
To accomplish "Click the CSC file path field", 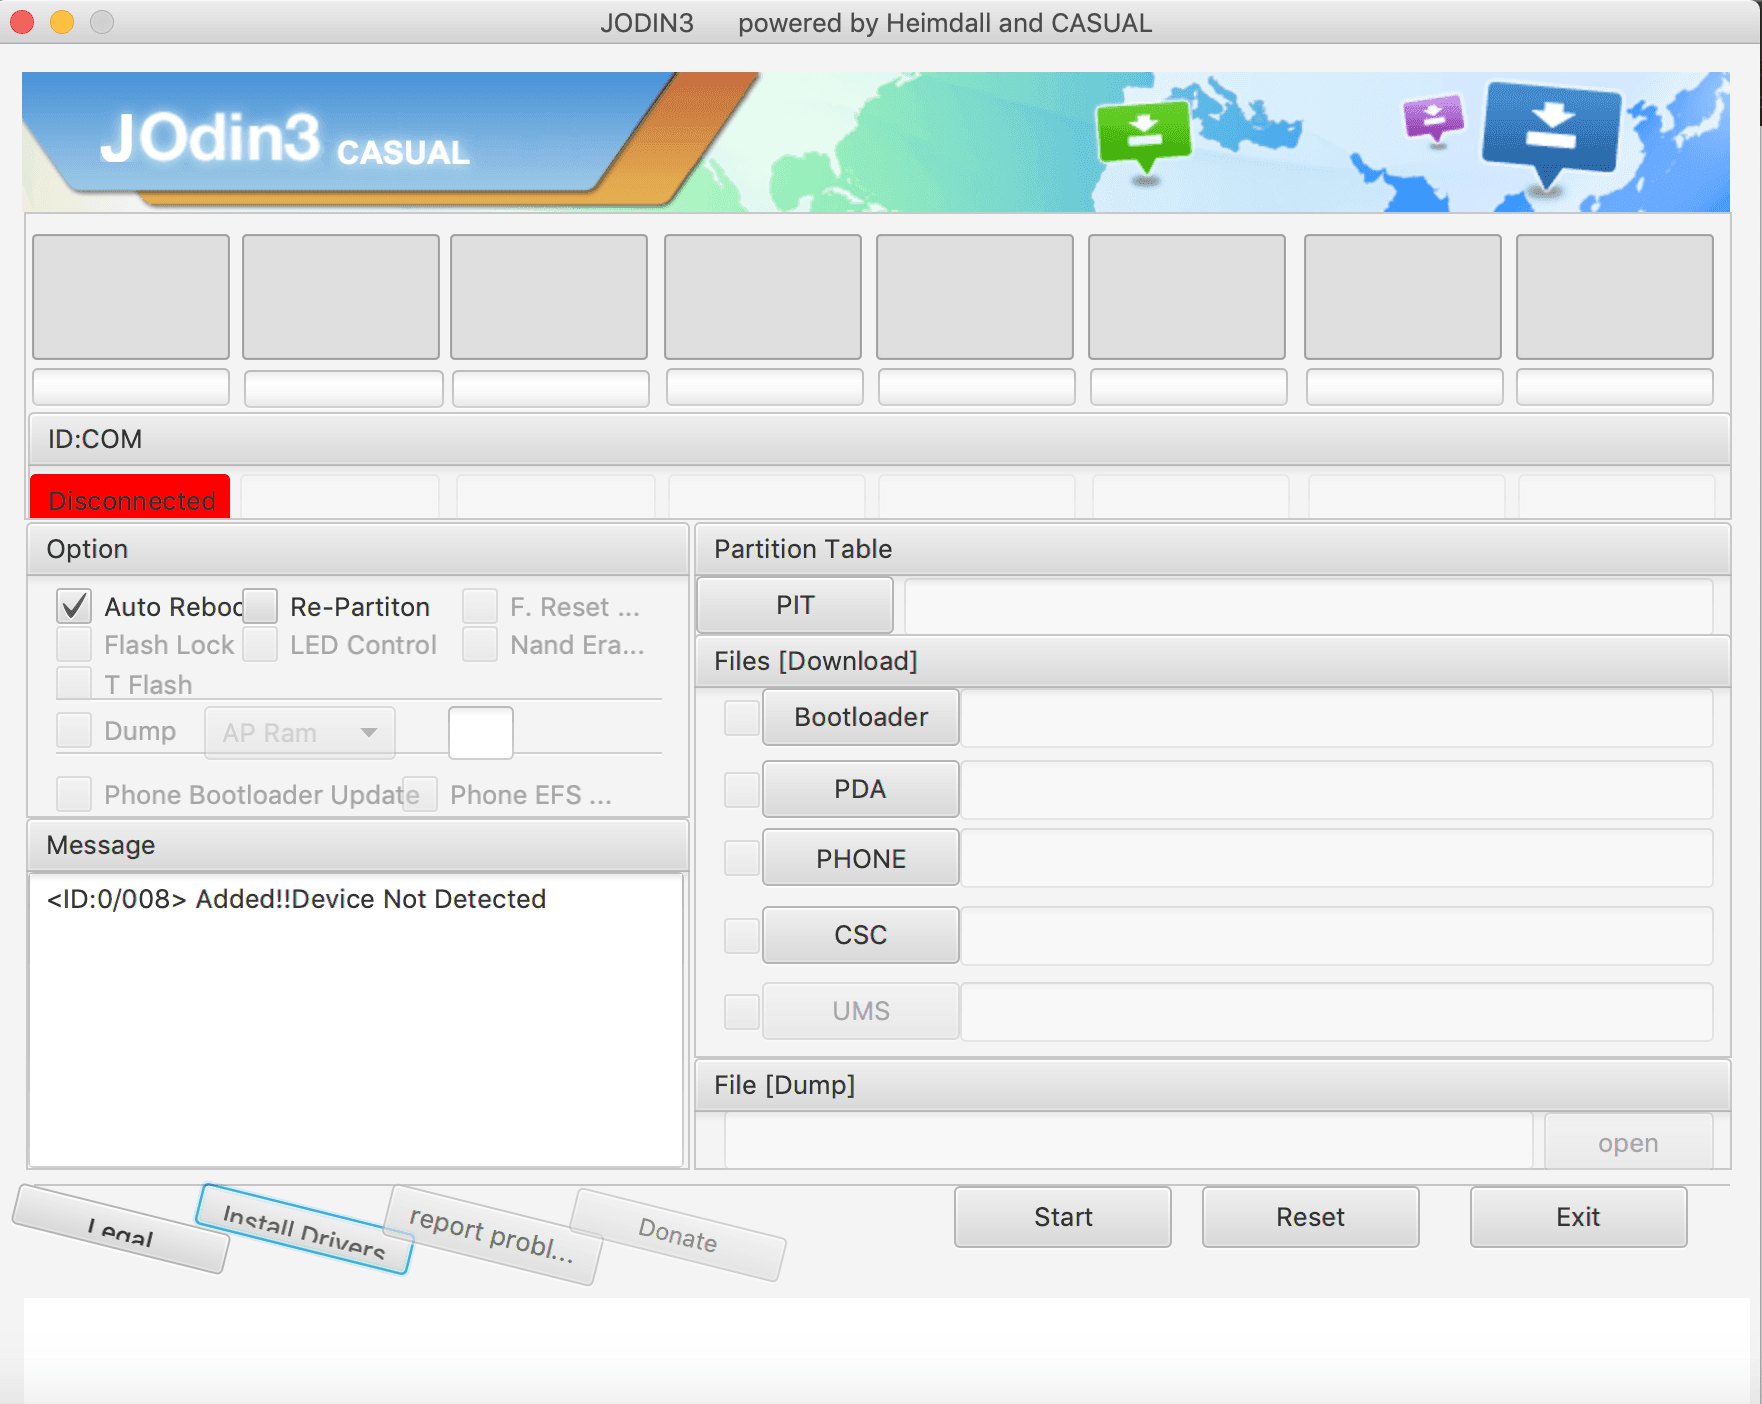I will pos(1337,935).
